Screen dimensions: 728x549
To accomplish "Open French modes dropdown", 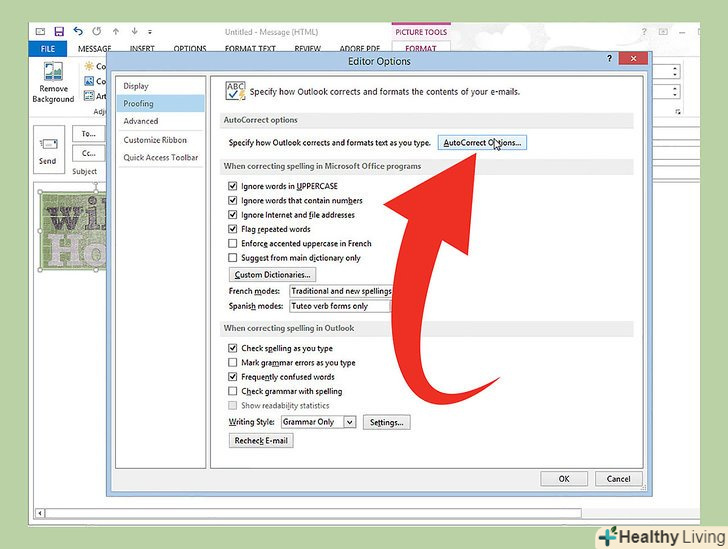I will click(x=341, y=291).
